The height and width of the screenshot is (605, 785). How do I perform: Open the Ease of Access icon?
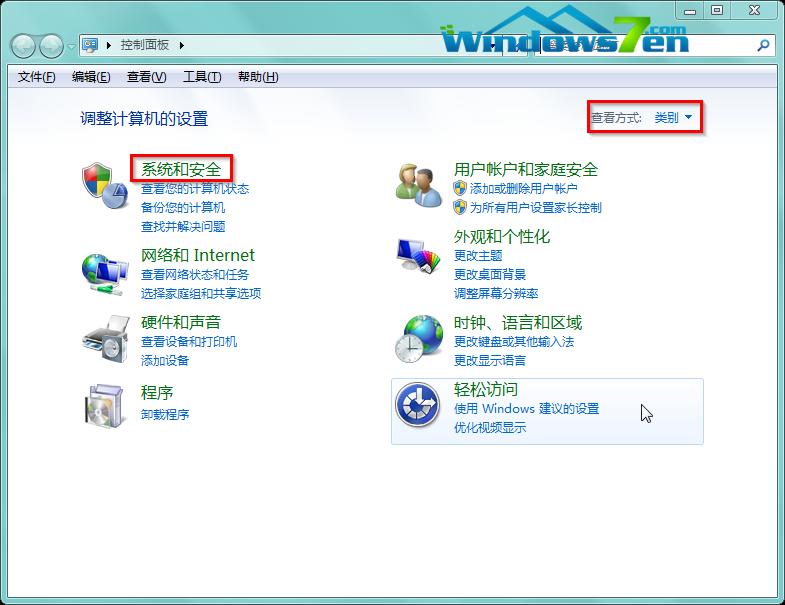click(x=418, y=405)
